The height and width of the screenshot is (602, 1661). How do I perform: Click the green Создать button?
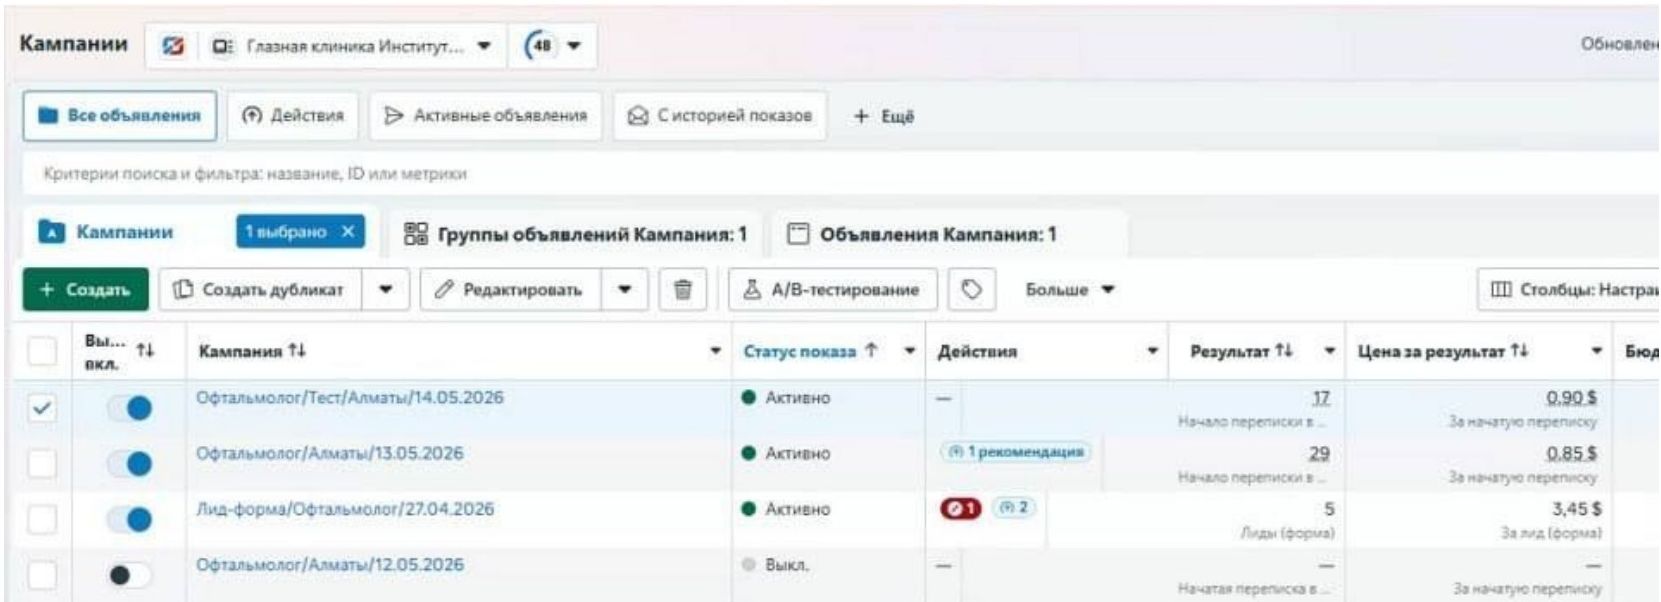click(x=85, y=290)
